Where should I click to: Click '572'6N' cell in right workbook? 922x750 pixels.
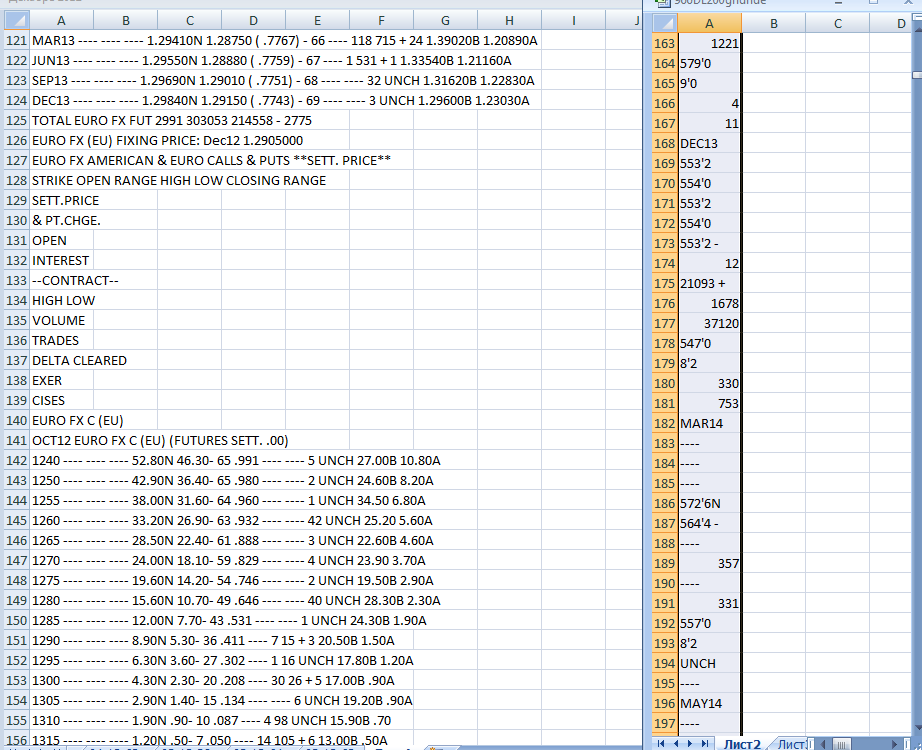pyautogui.click(x=709, y=504)
